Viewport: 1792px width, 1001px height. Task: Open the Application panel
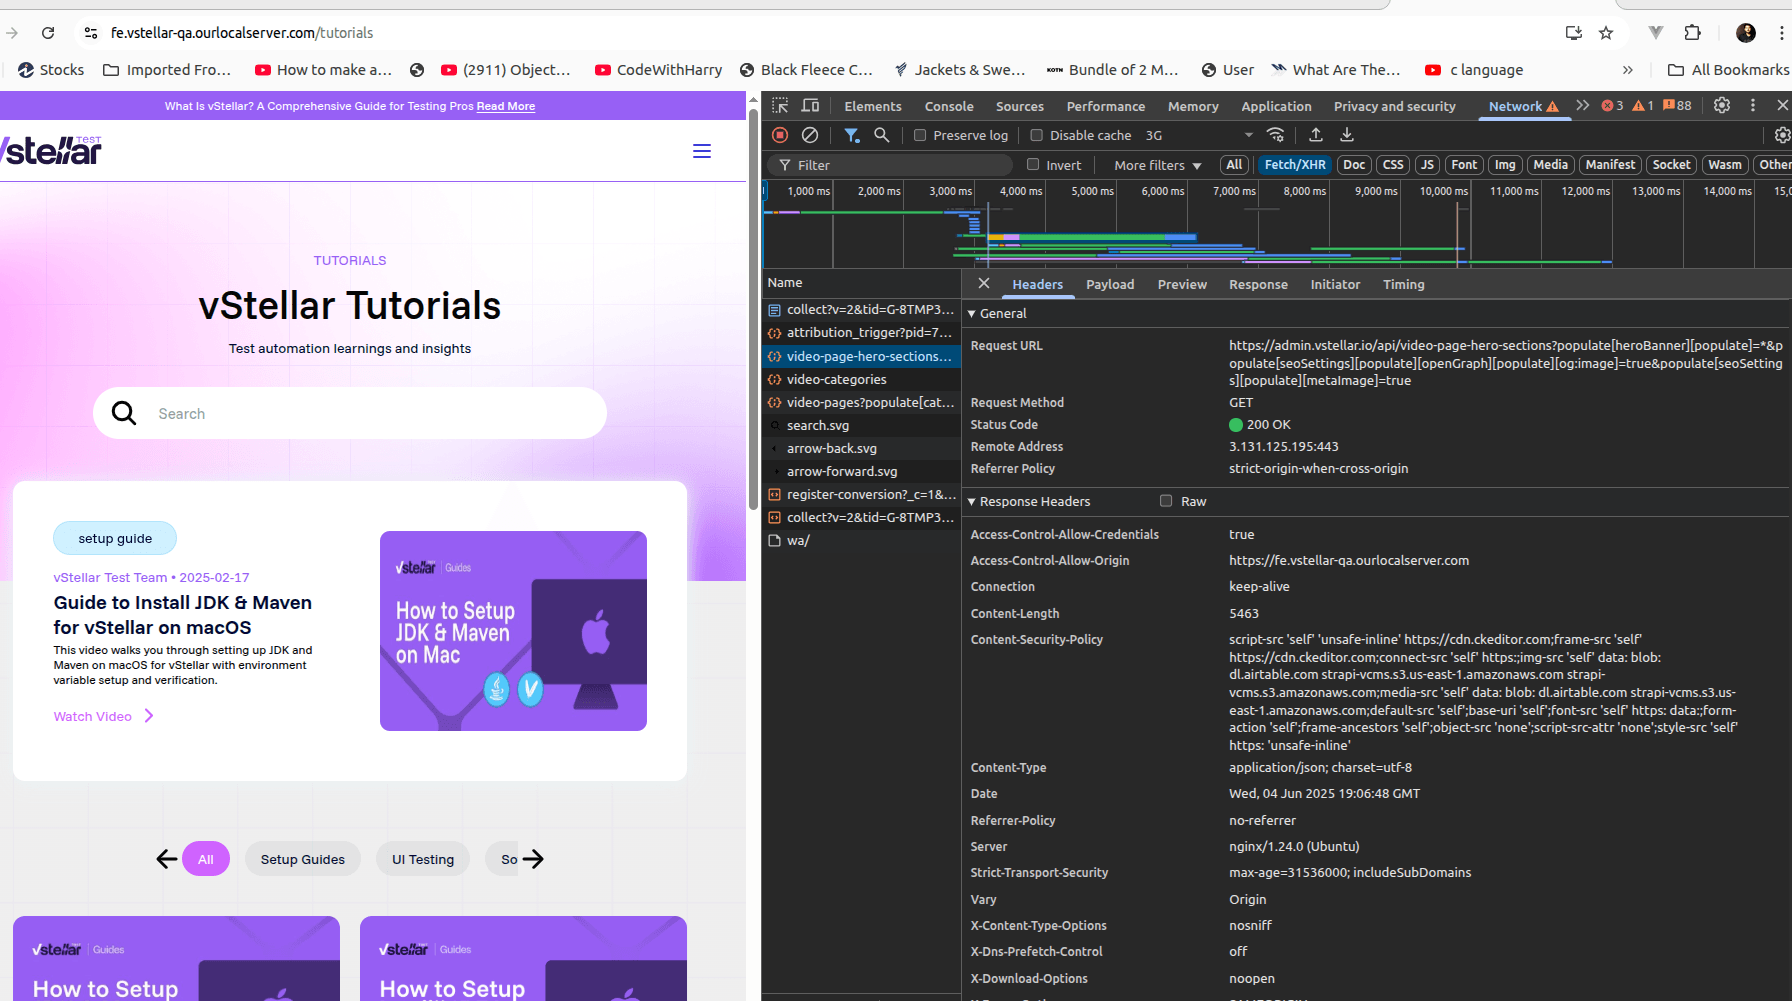pos(1276,106)
